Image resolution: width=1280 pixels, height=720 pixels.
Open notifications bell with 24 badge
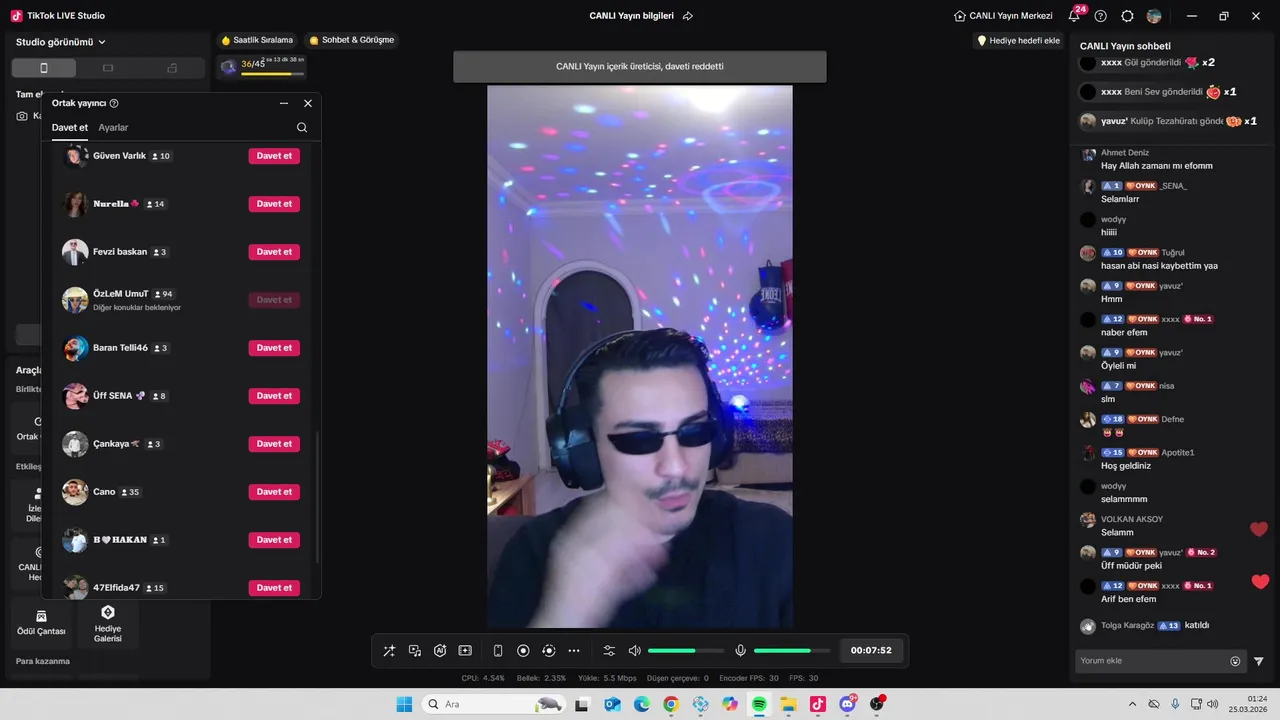click(x=1074, y=16)
